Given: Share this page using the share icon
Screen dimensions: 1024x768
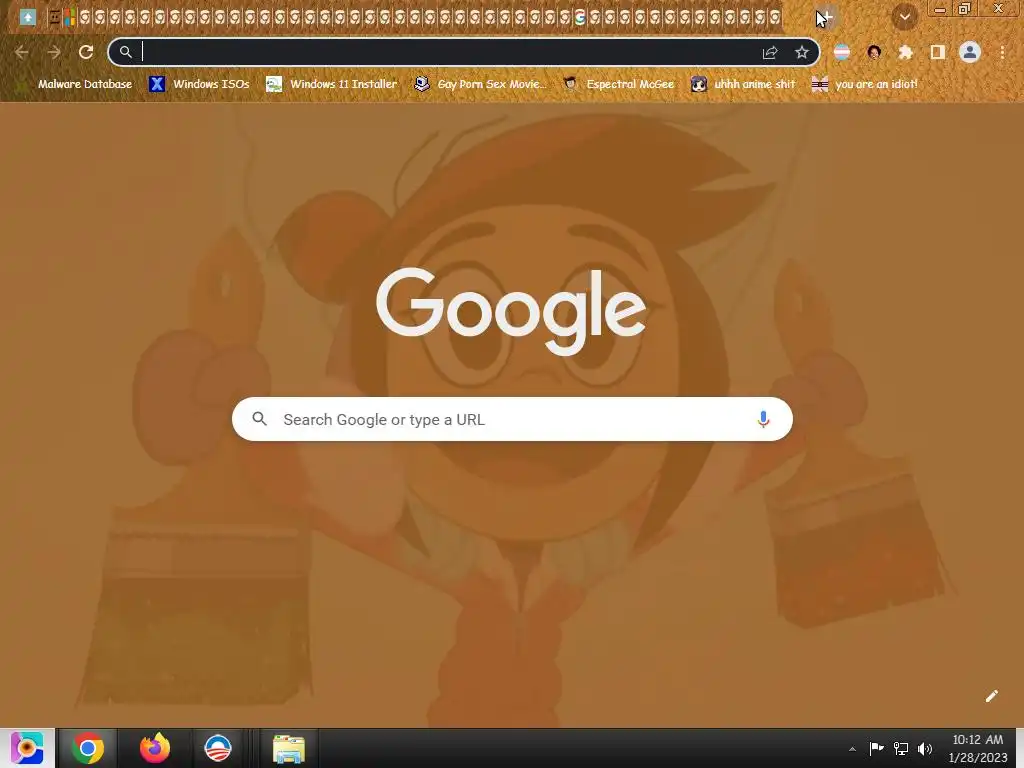Looking at the screenshot, I should 770,52.
